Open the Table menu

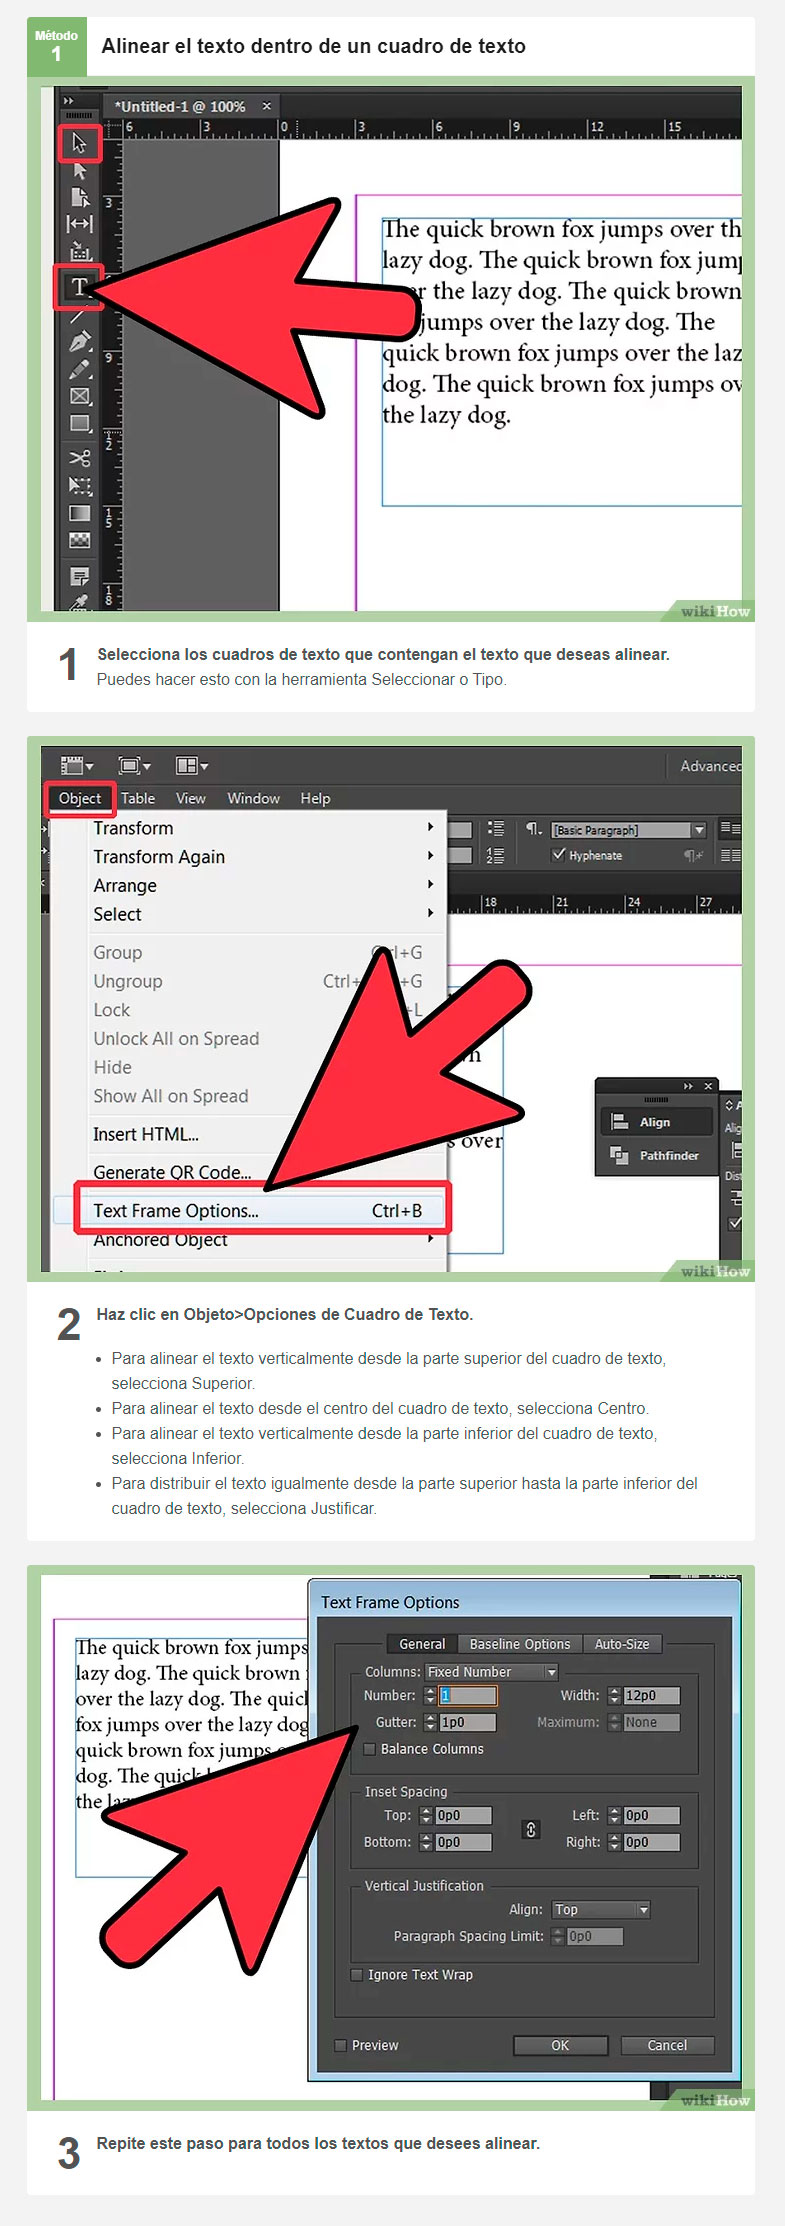click(138, 798)
